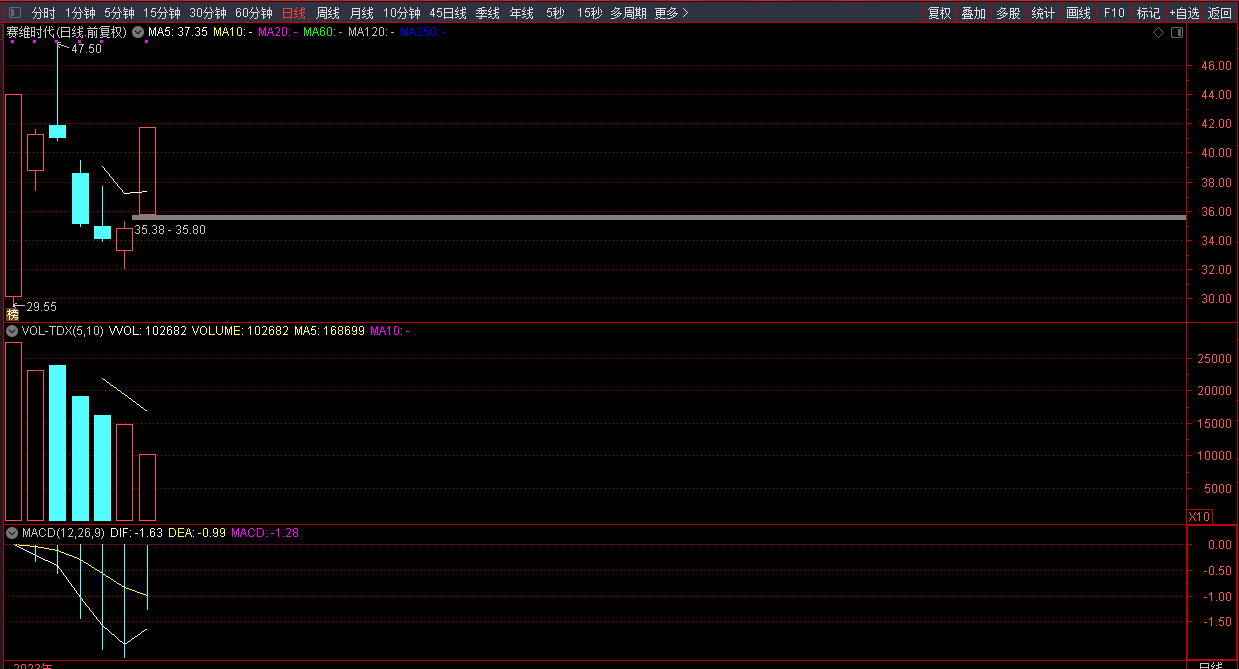Viewport: 1239px width, 669px height.
Task: Expand 更多 period options
Action: tap(671, 13)
